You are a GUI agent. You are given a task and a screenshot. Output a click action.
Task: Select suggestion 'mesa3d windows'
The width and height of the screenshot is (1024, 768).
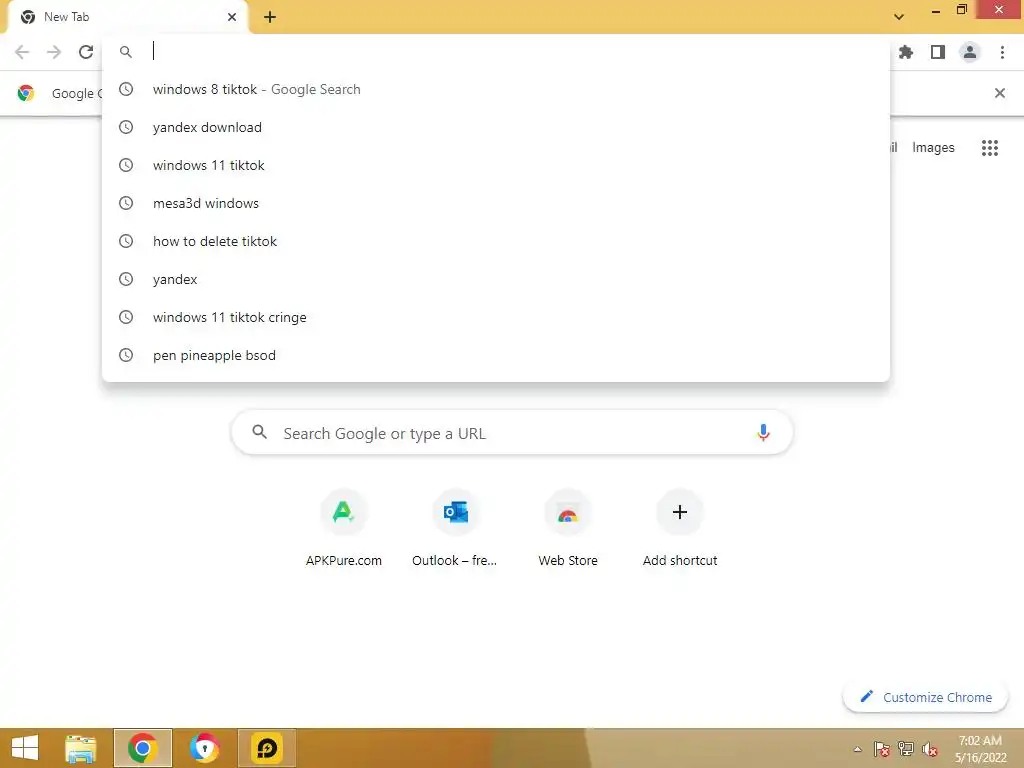(496, 203)
